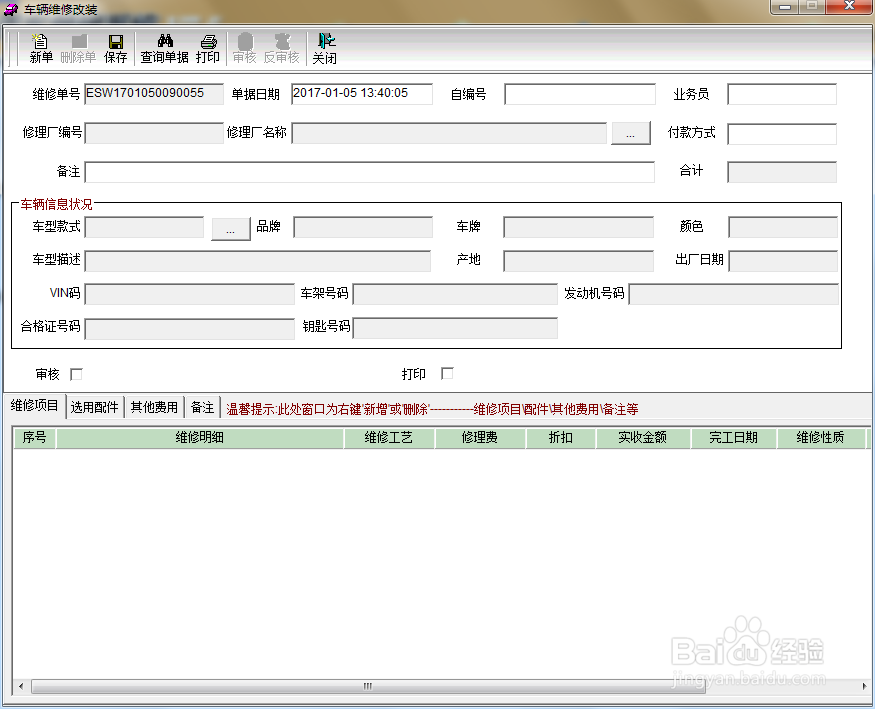Click the 品牌 brand field
Image resolution: width=875 pixels, height=709 pixels.
pos(363,228)
